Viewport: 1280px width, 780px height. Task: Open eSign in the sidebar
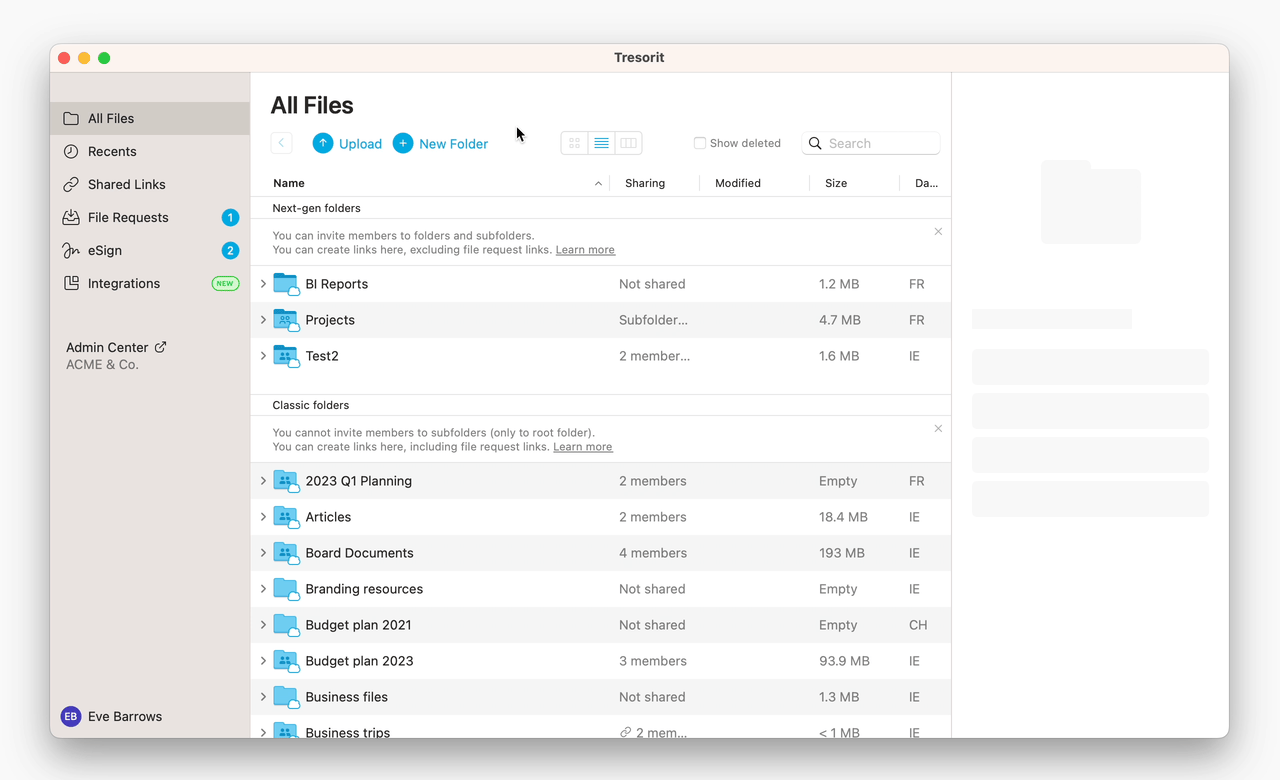click(150, 250)
